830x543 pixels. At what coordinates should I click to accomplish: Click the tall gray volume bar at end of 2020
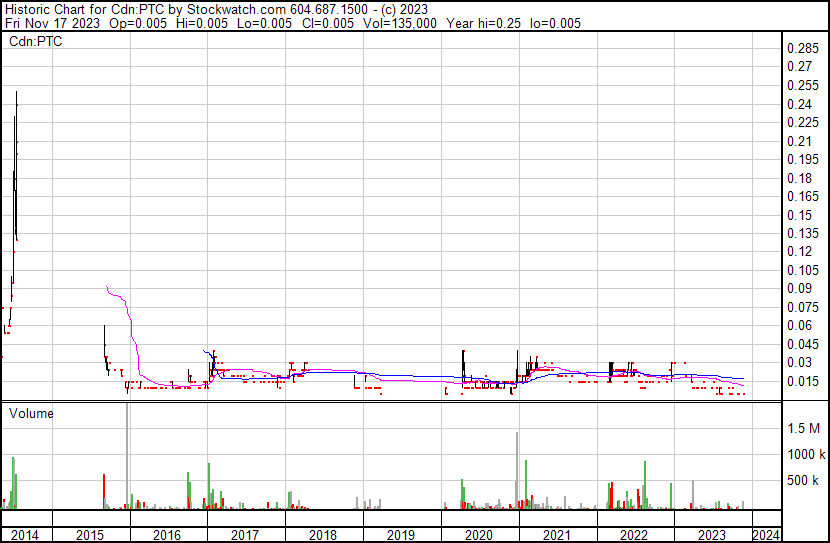click(517, 470)
